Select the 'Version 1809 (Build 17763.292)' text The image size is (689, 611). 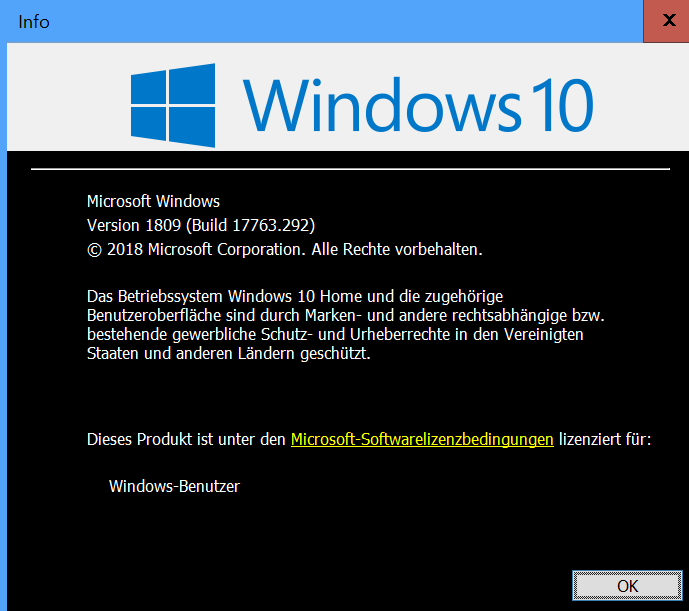pyautogui.click(x=201, y=225)
